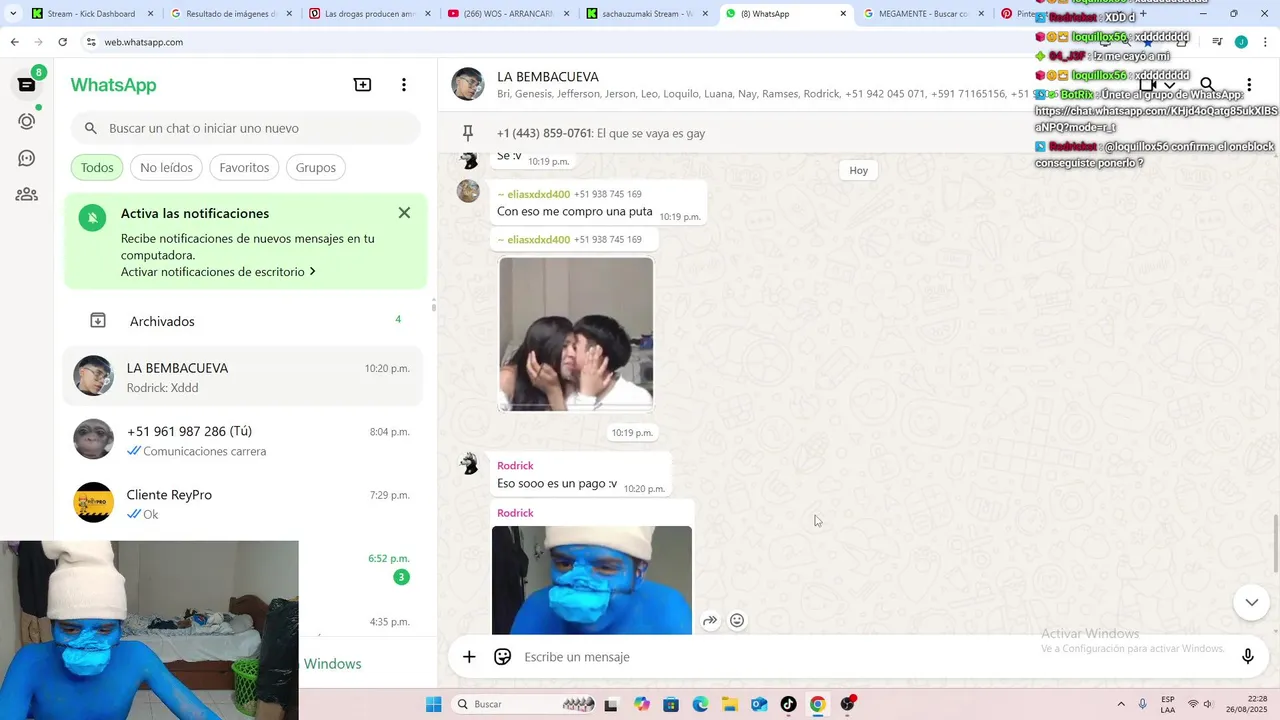Click the search icon in the chat header

click(1207, 85)
